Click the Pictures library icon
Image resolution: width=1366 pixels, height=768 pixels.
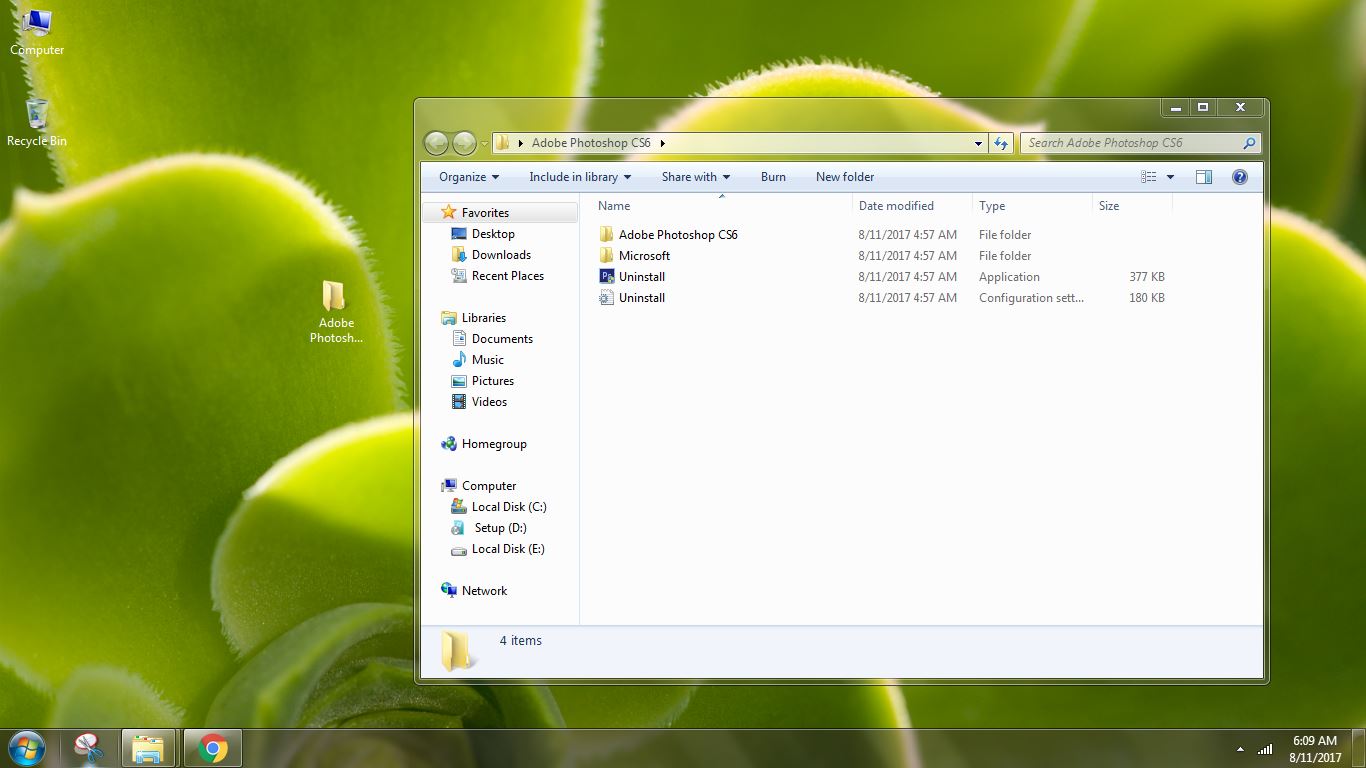coord(459,381)
